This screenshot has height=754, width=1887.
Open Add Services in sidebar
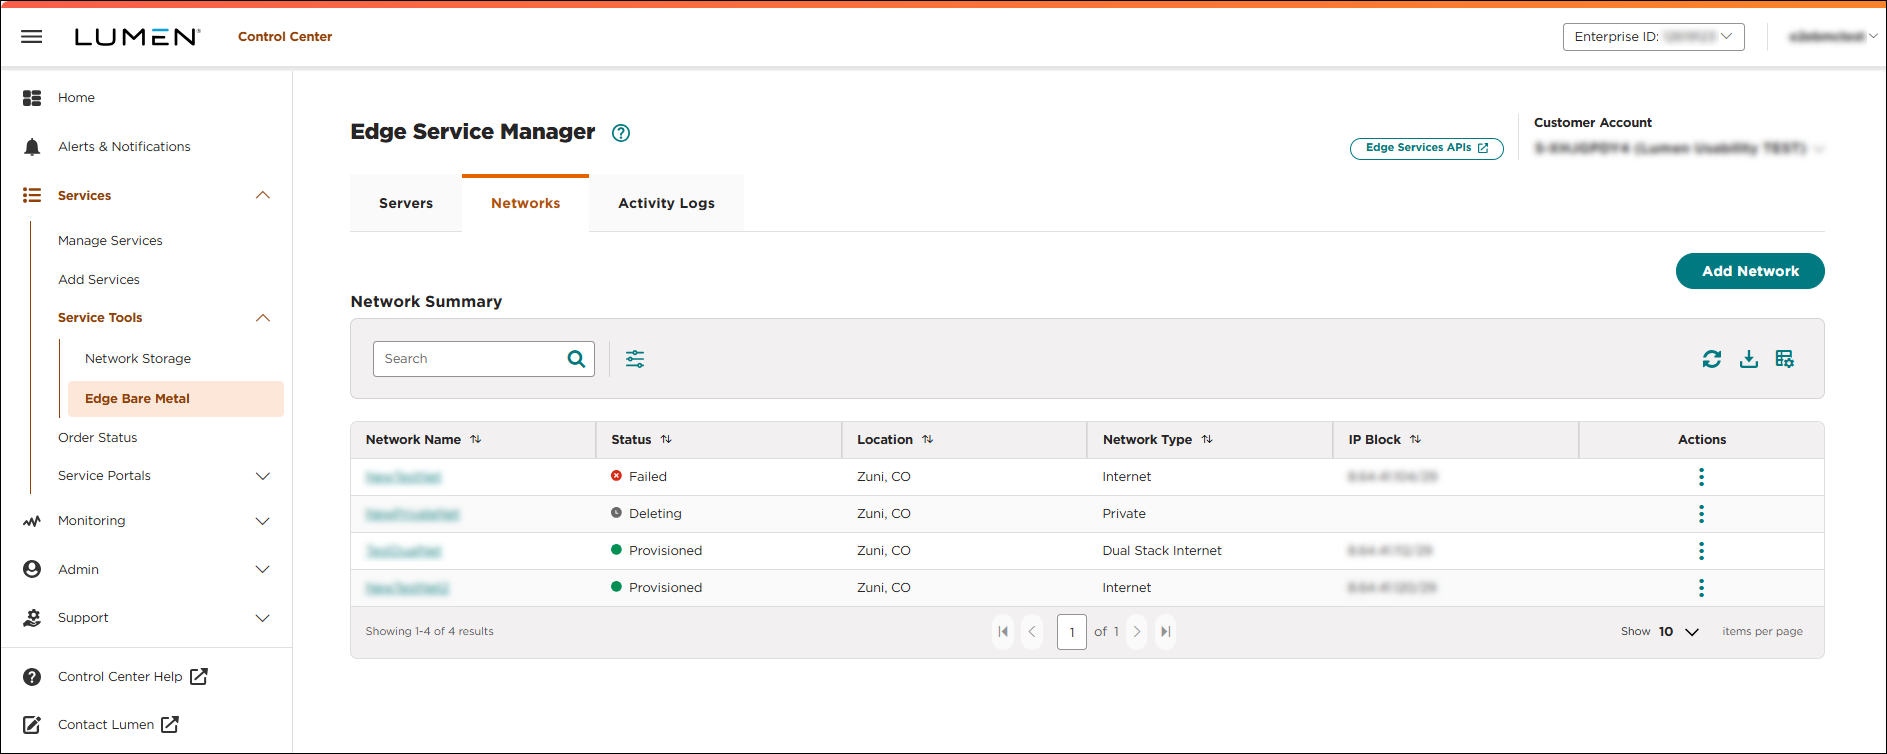pos(99,280)
